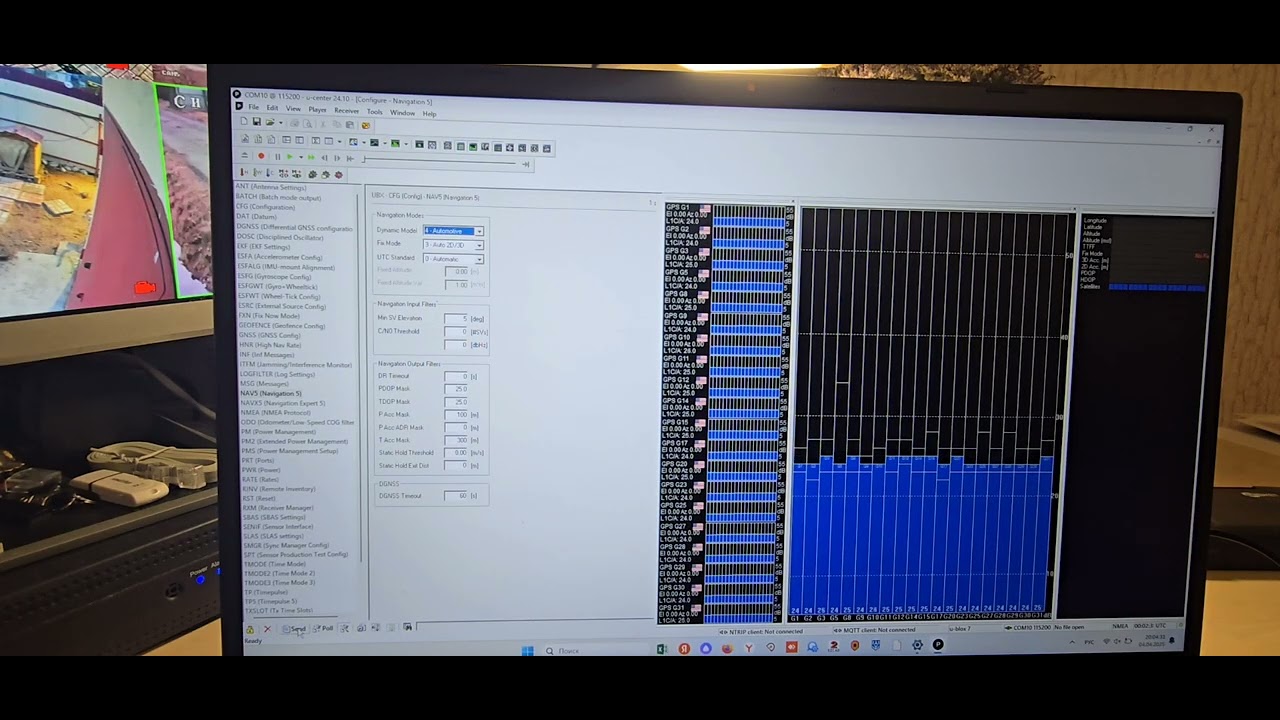Click the Min SV Elevation input field

coord(456,319)
